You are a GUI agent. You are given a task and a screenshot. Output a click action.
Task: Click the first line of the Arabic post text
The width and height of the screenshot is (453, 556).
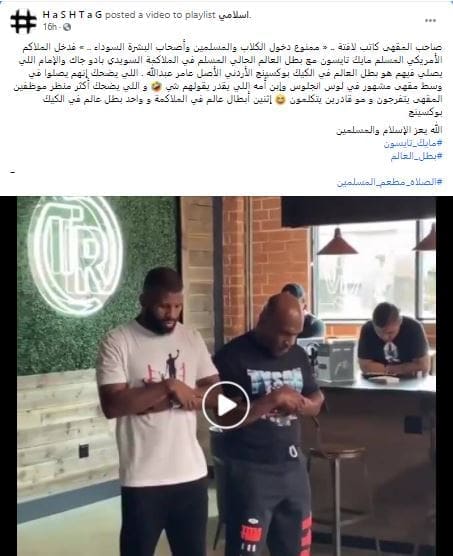(x=232, y=47)
